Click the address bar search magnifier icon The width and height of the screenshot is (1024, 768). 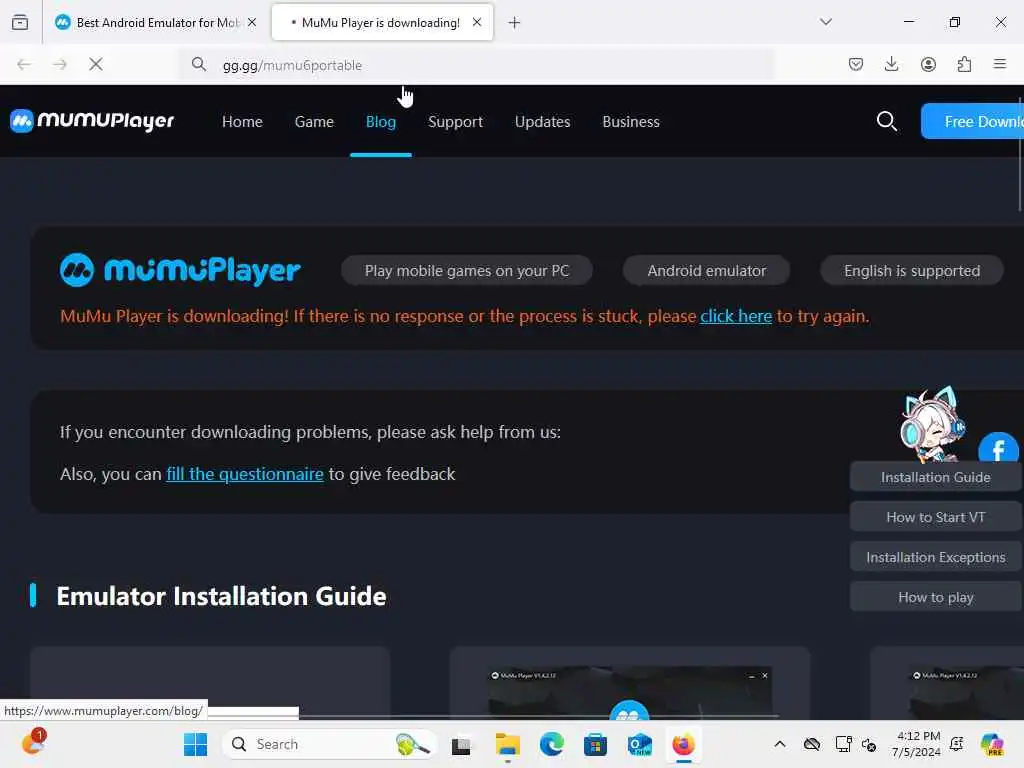click(x=199, y=64)
